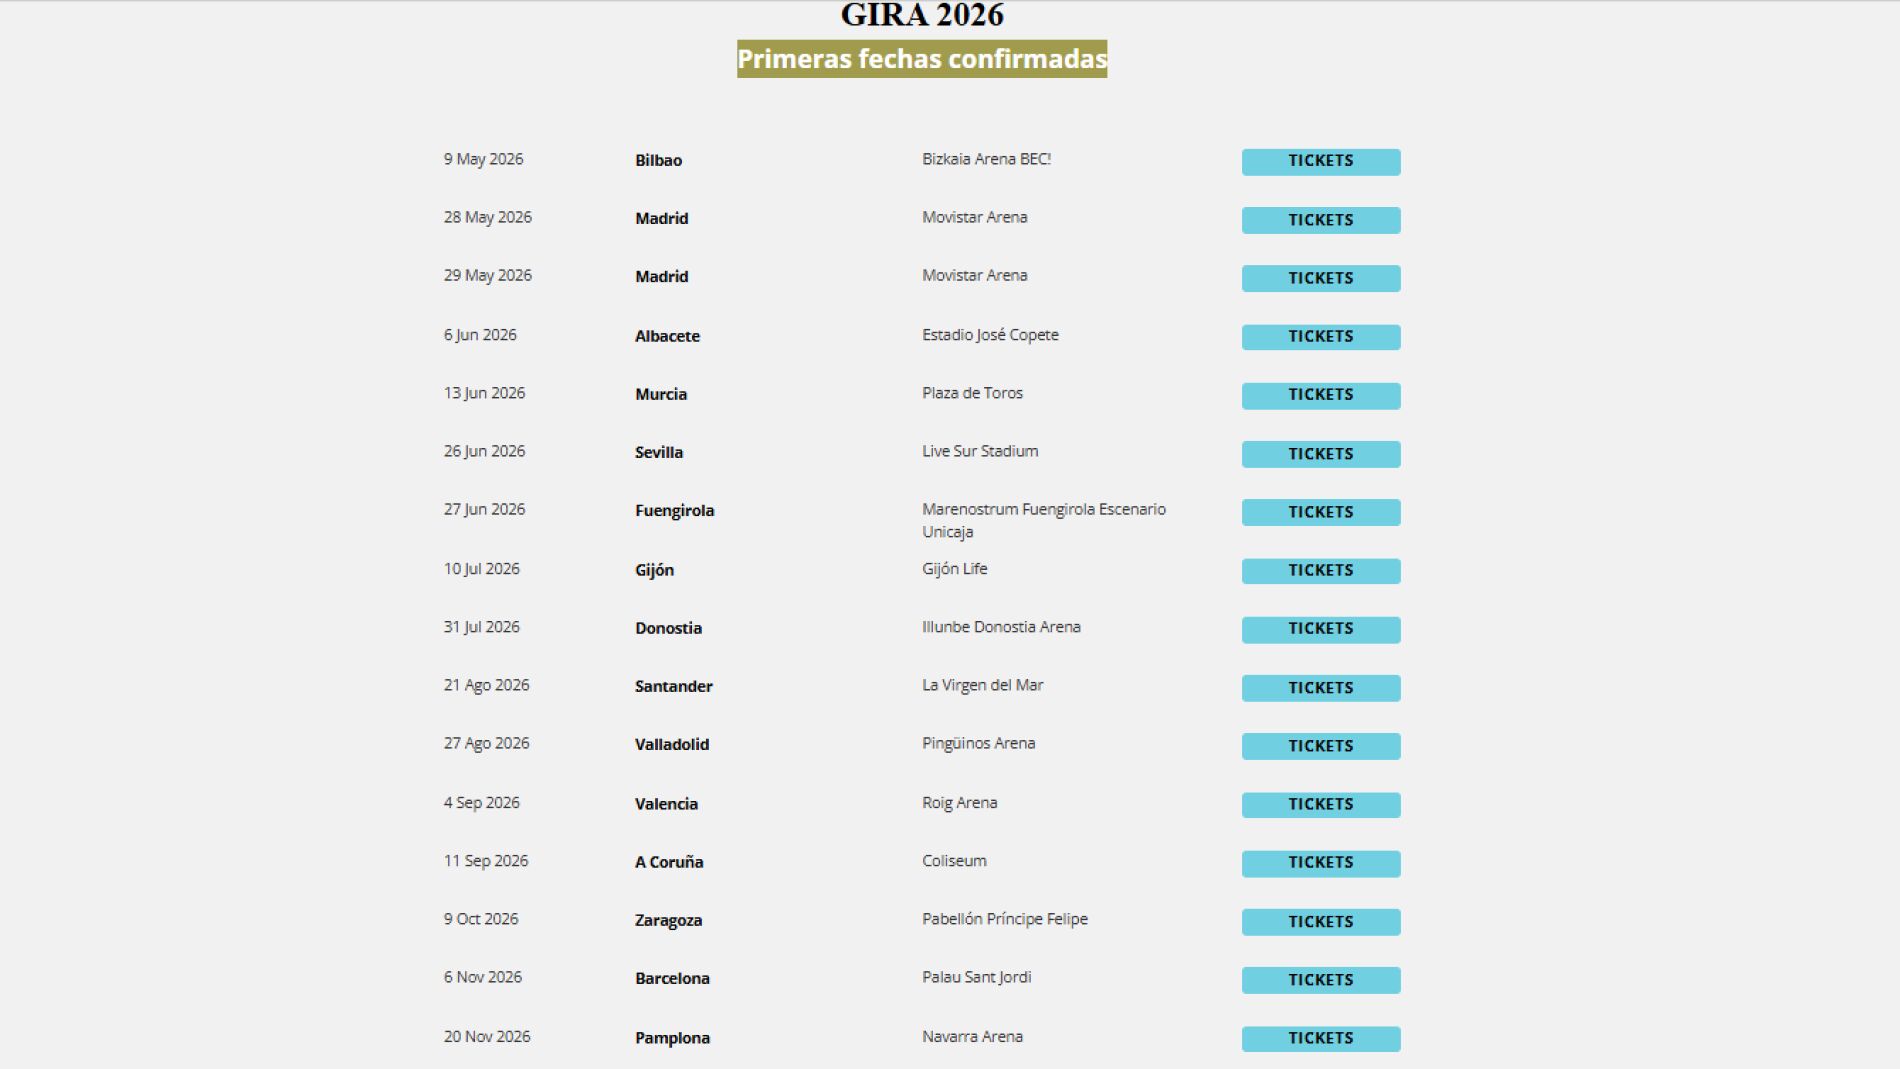Click TICKETS for Fuengirola Marenostrum show

(x=1320, y=512)
